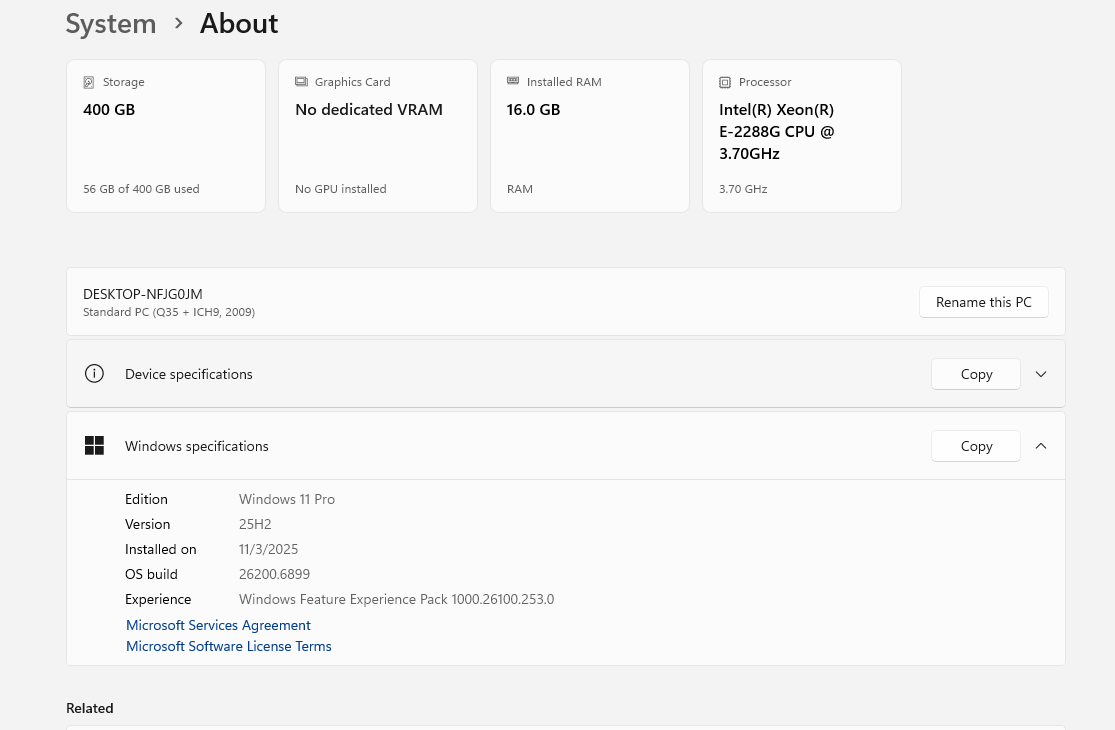Click the OS build value 26200.6899
1115x730 pixels.
pos(274,574)
